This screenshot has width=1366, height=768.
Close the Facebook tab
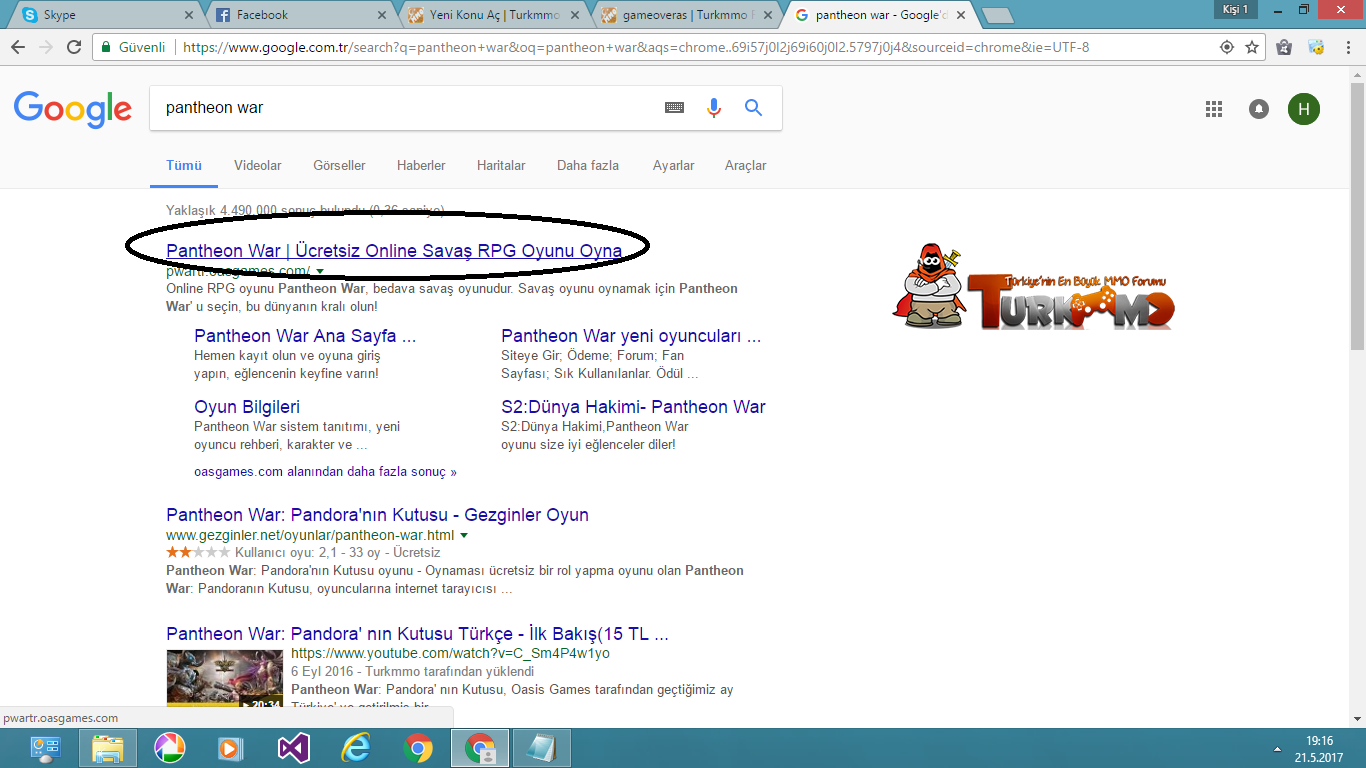click(382, 15)
